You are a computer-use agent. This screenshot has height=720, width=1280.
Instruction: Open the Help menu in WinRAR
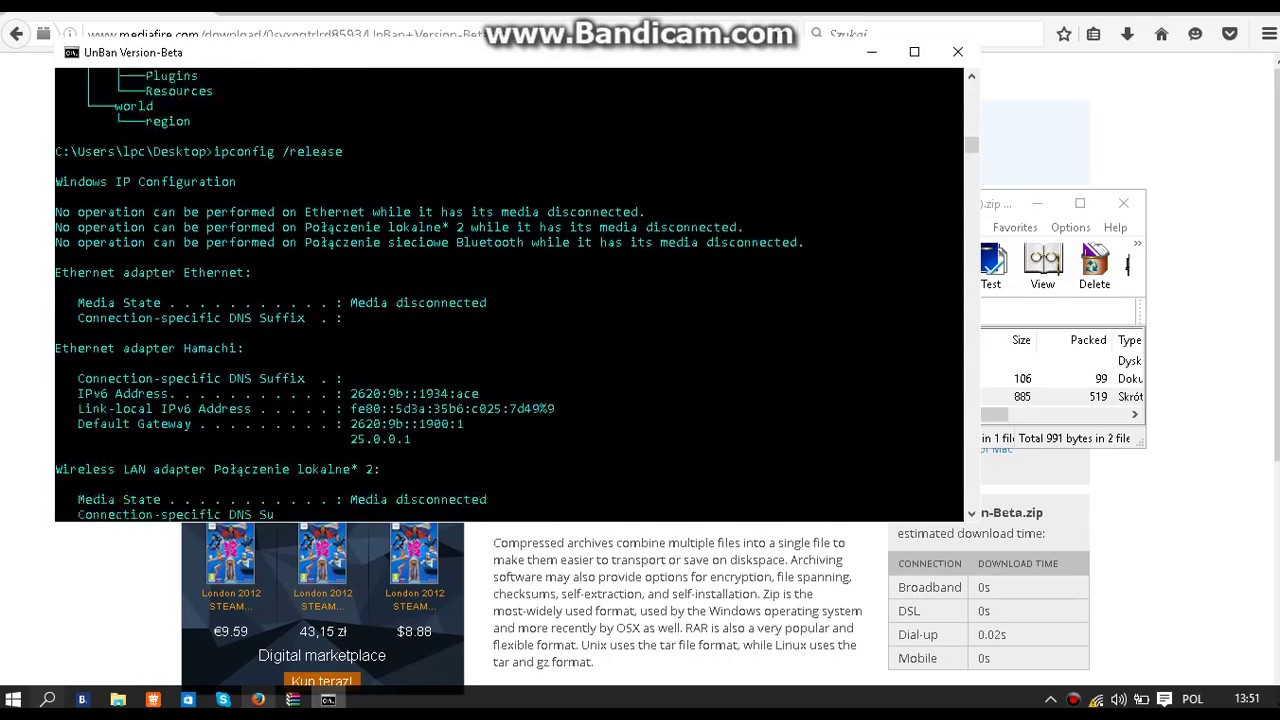click(x=1115, y=227)
